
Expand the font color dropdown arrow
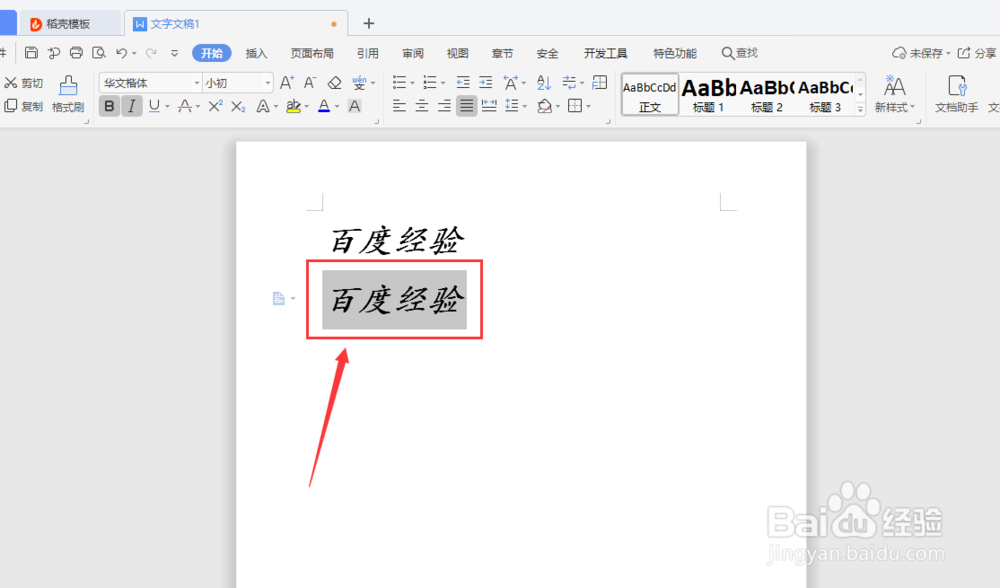(337, 107)
